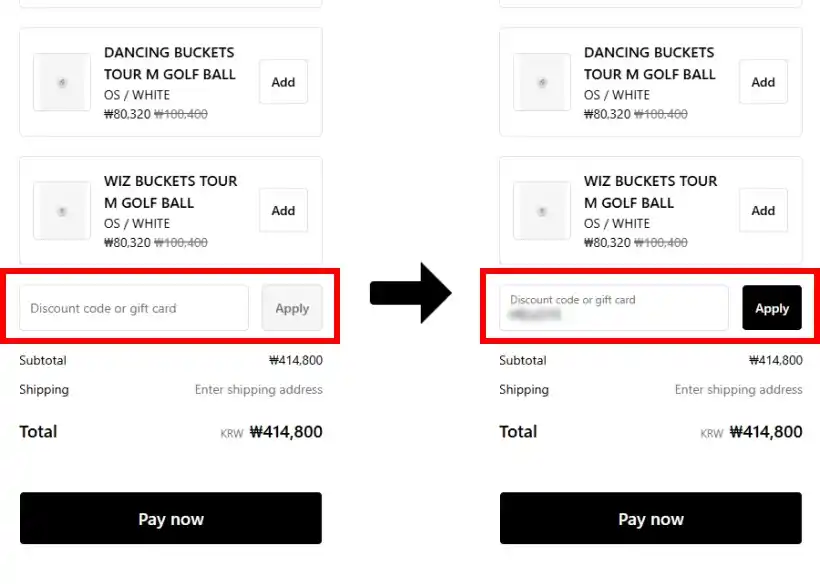
Task: Open Dancing Buckets ball thumbnail in left panel
Action: tap(62, 82)
